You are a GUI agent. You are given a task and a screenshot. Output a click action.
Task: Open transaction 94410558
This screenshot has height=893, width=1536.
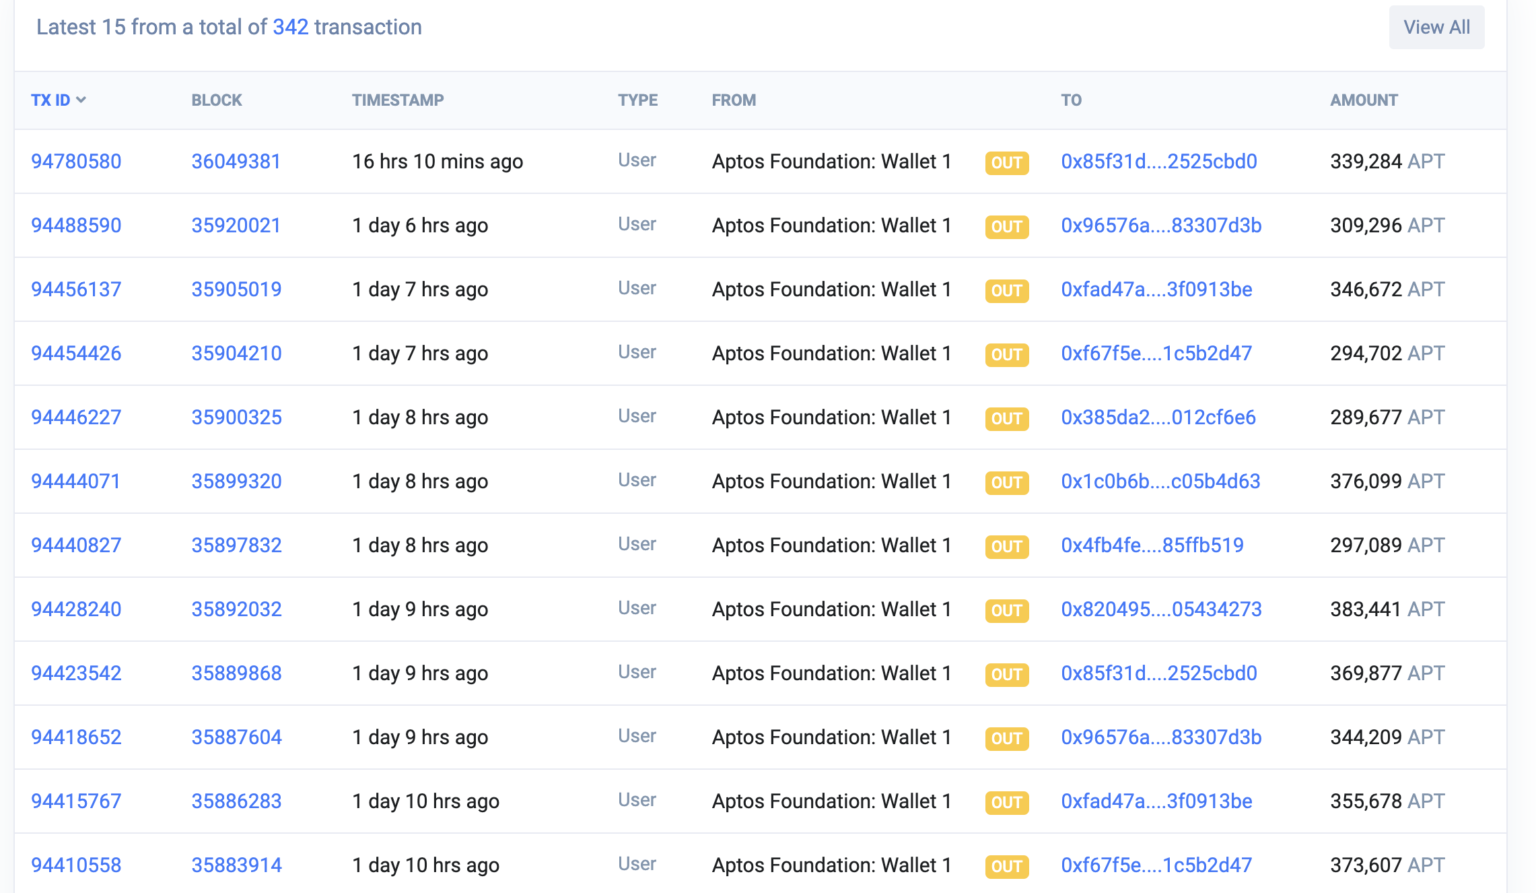point(76,865)
